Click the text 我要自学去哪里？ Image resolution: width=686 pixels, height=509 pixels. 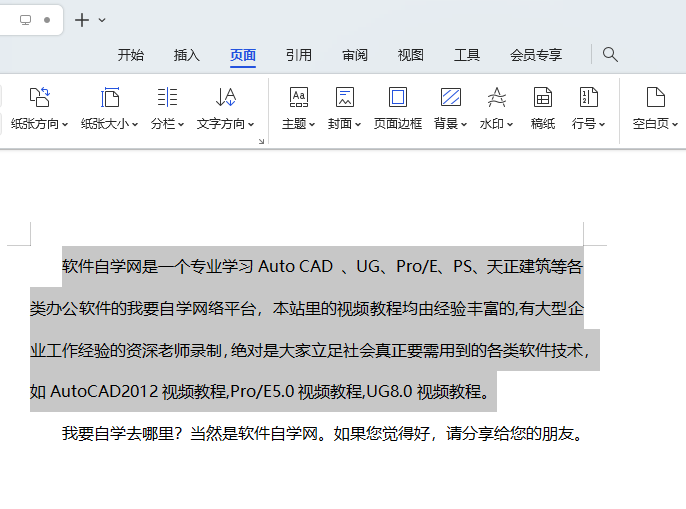pyautogui.click(x=122, y=434)
